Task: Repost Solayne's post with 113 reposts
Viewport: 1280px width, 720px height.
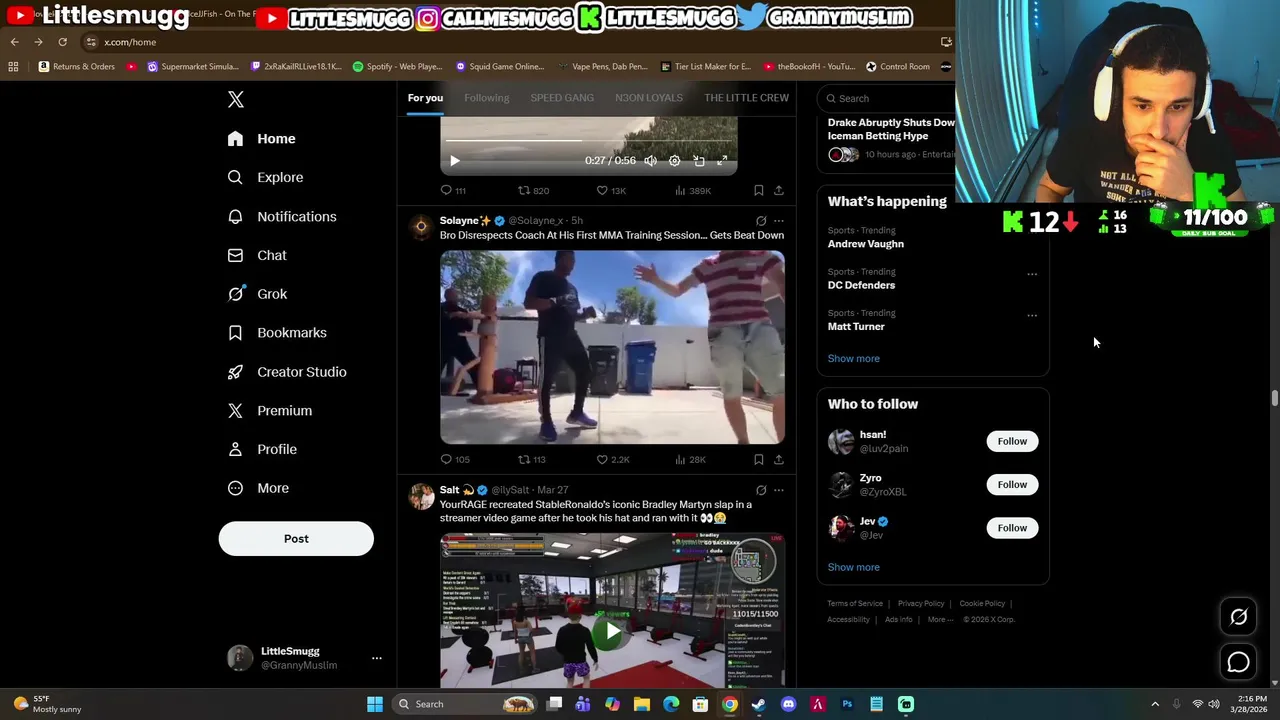Action: [x=531, y=459]
